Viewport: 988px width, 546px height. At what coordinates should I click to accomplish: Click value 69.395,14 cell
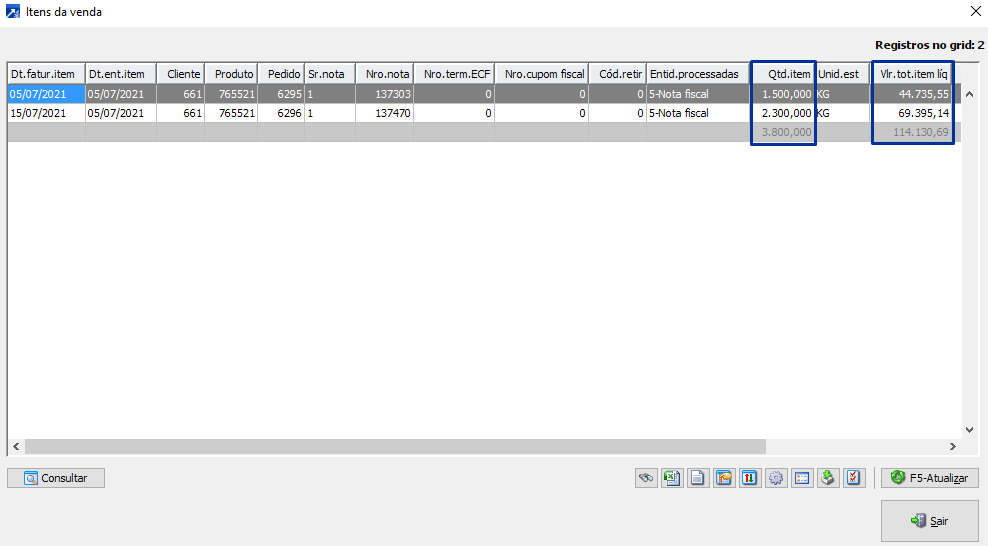(x=913, y=113)
